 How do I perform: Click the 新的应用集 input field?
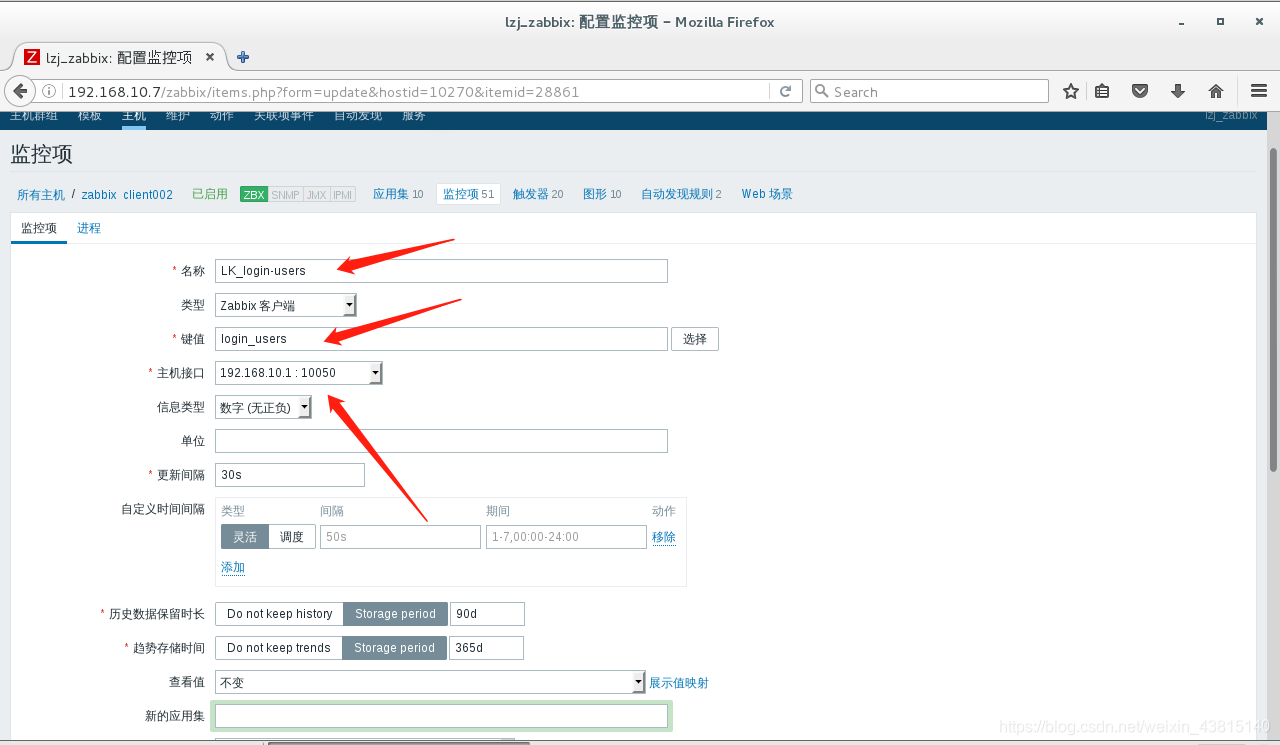click(441, 716)
